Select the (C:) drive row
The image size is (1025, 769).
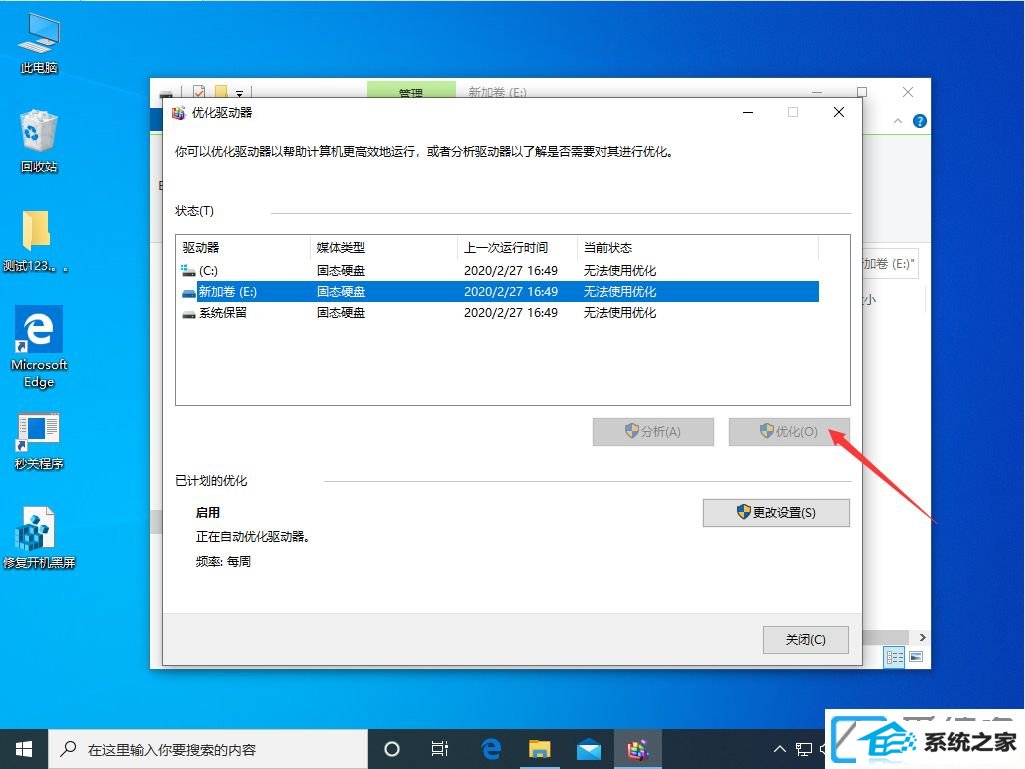[x=499, y=270]
